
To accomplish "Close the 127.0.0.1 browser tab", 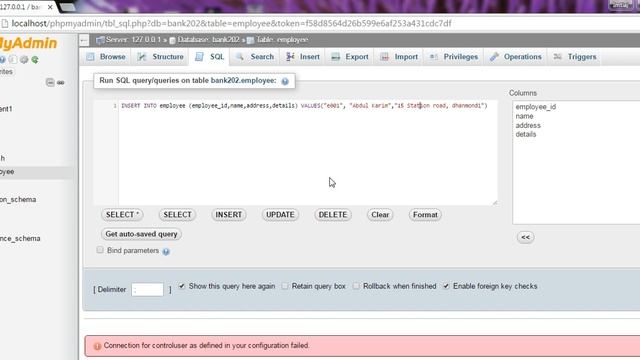I will tap(50, 7).
